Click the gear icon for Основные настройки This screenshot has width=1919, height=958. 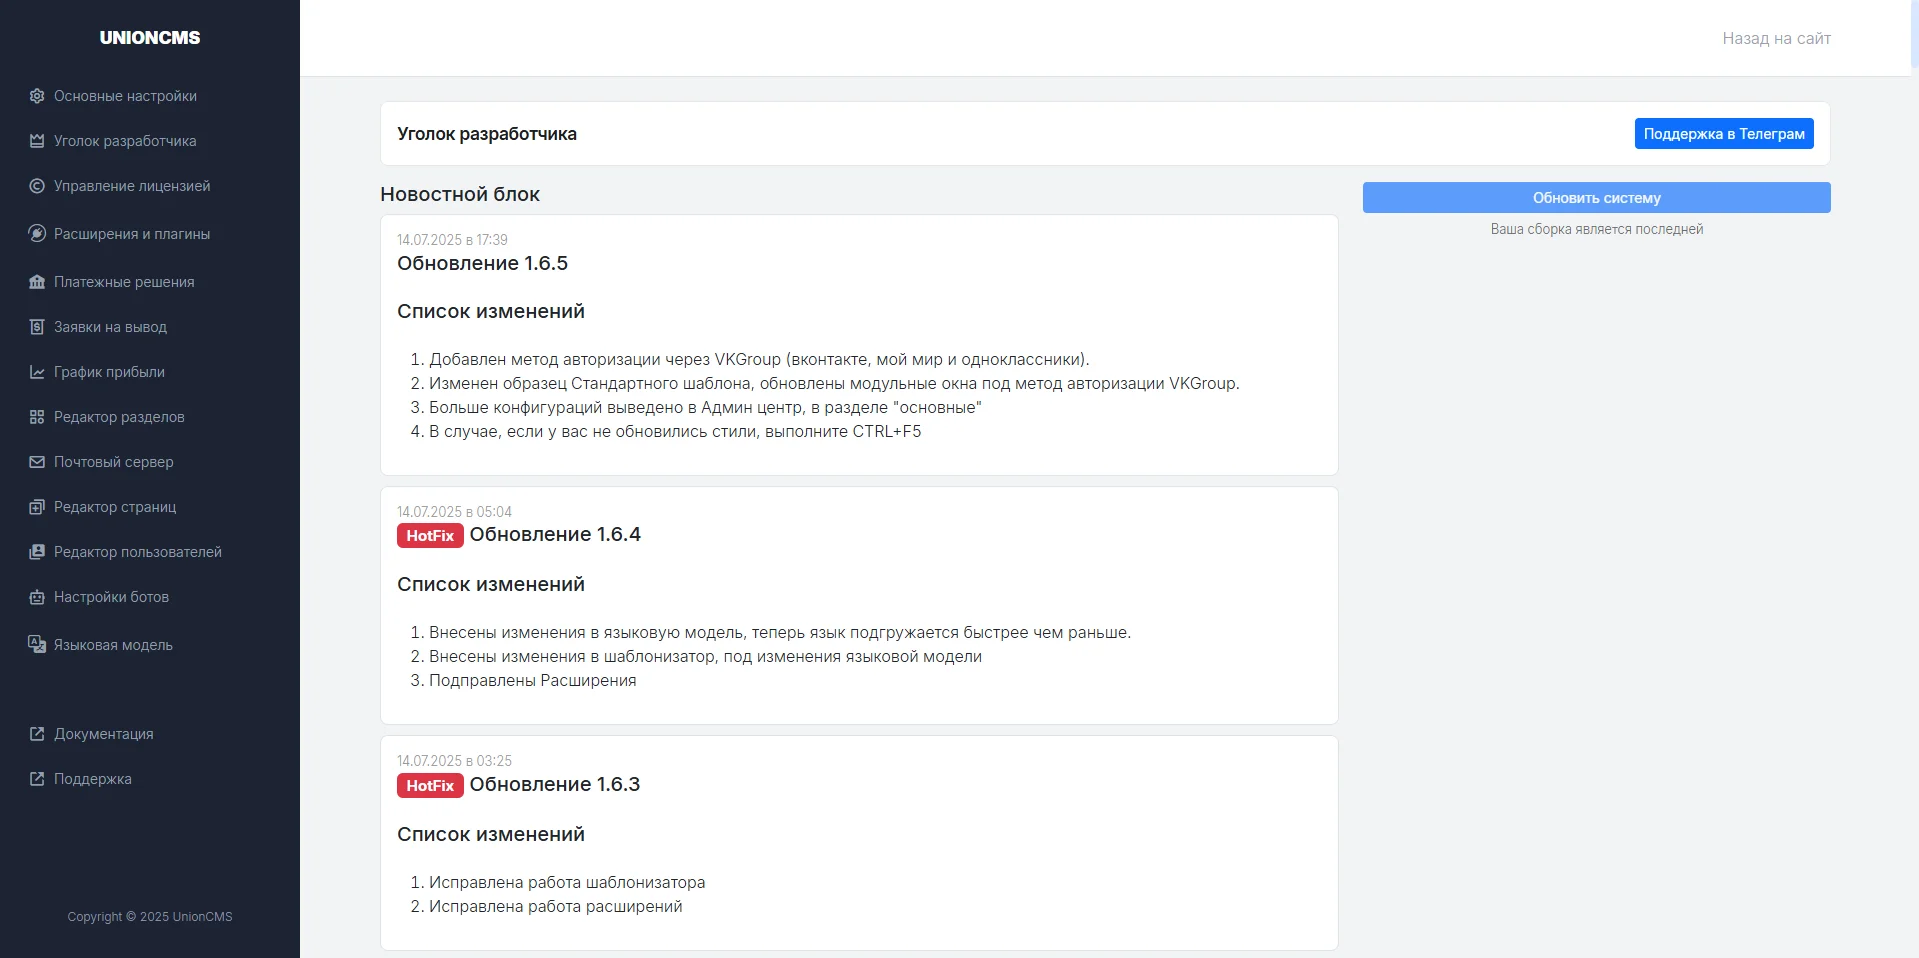click(37, 96)
